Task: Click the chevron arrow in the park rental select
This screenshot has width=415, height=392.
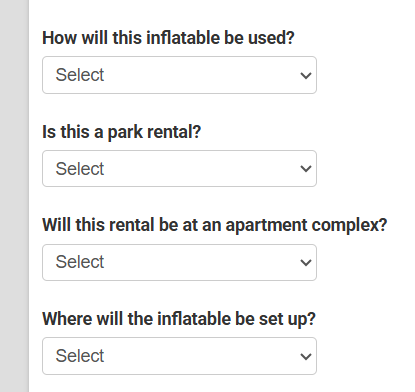Action: tap(306, 169)
